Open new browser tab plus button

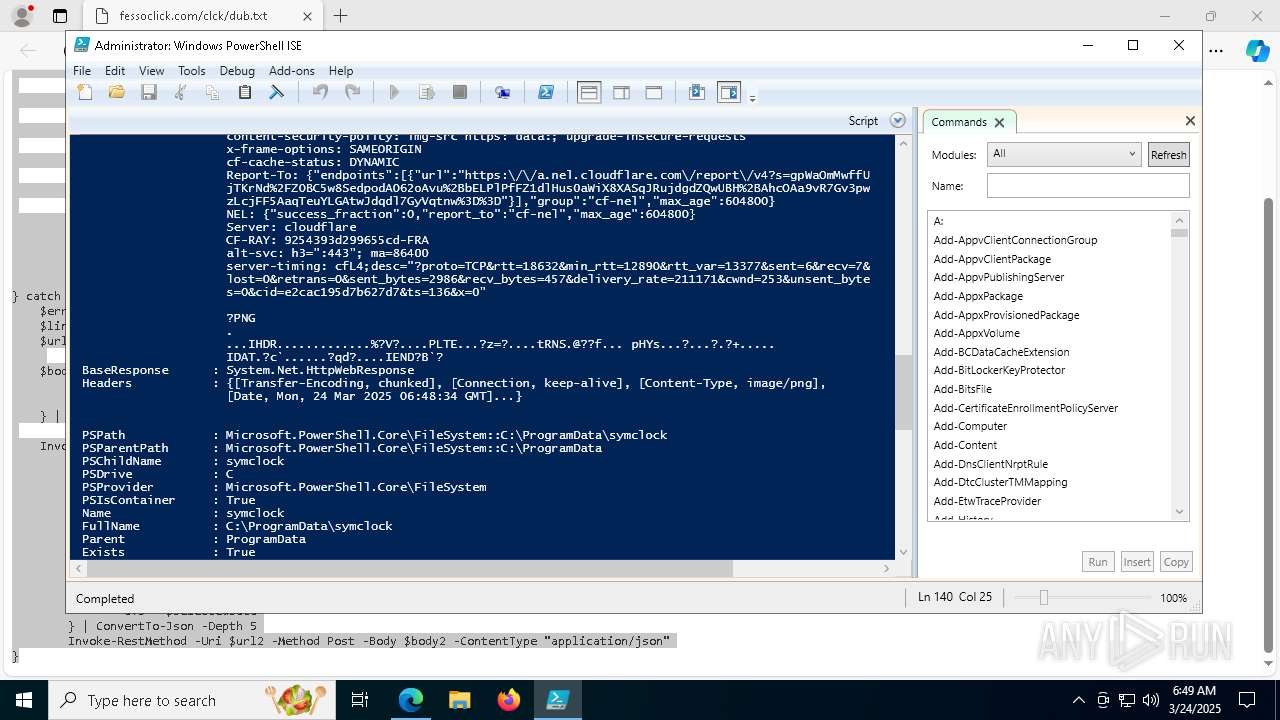(341, 16)
